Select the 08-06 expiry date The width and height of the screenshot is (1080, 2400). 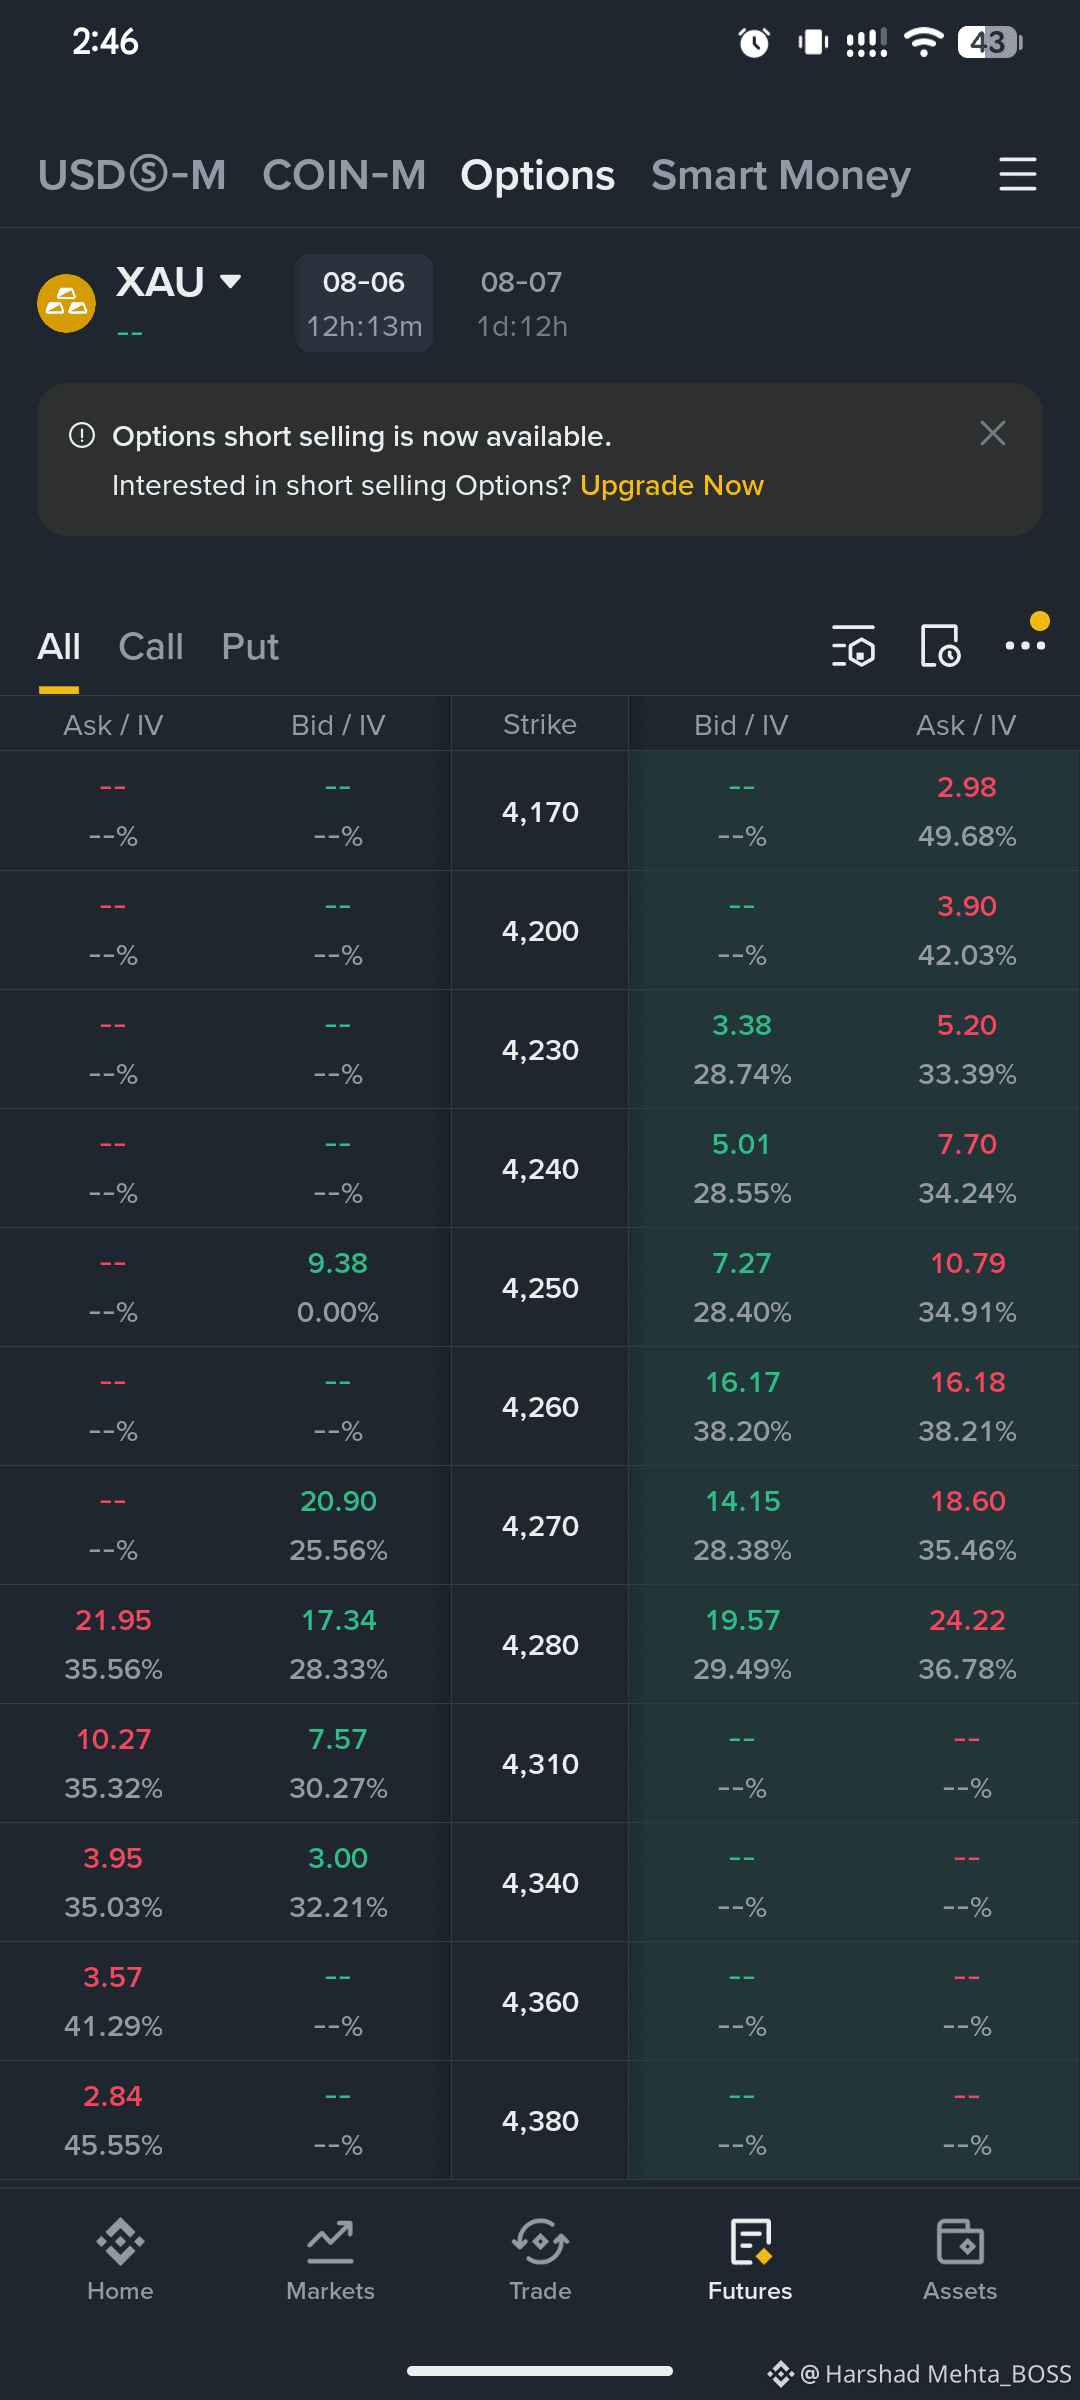point(364,303)
